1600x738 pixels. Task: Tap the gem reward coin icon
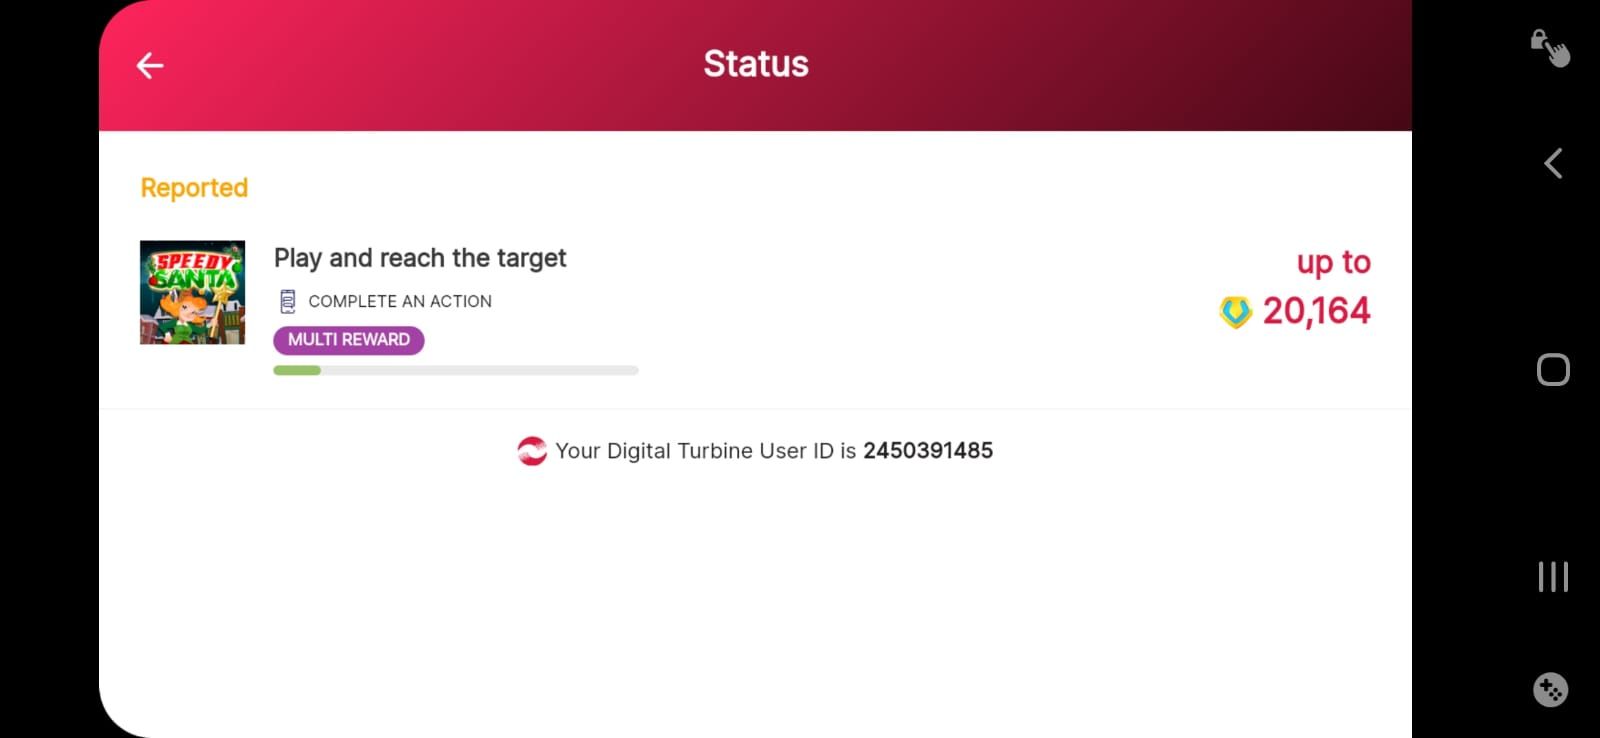tap(1236, 312)
